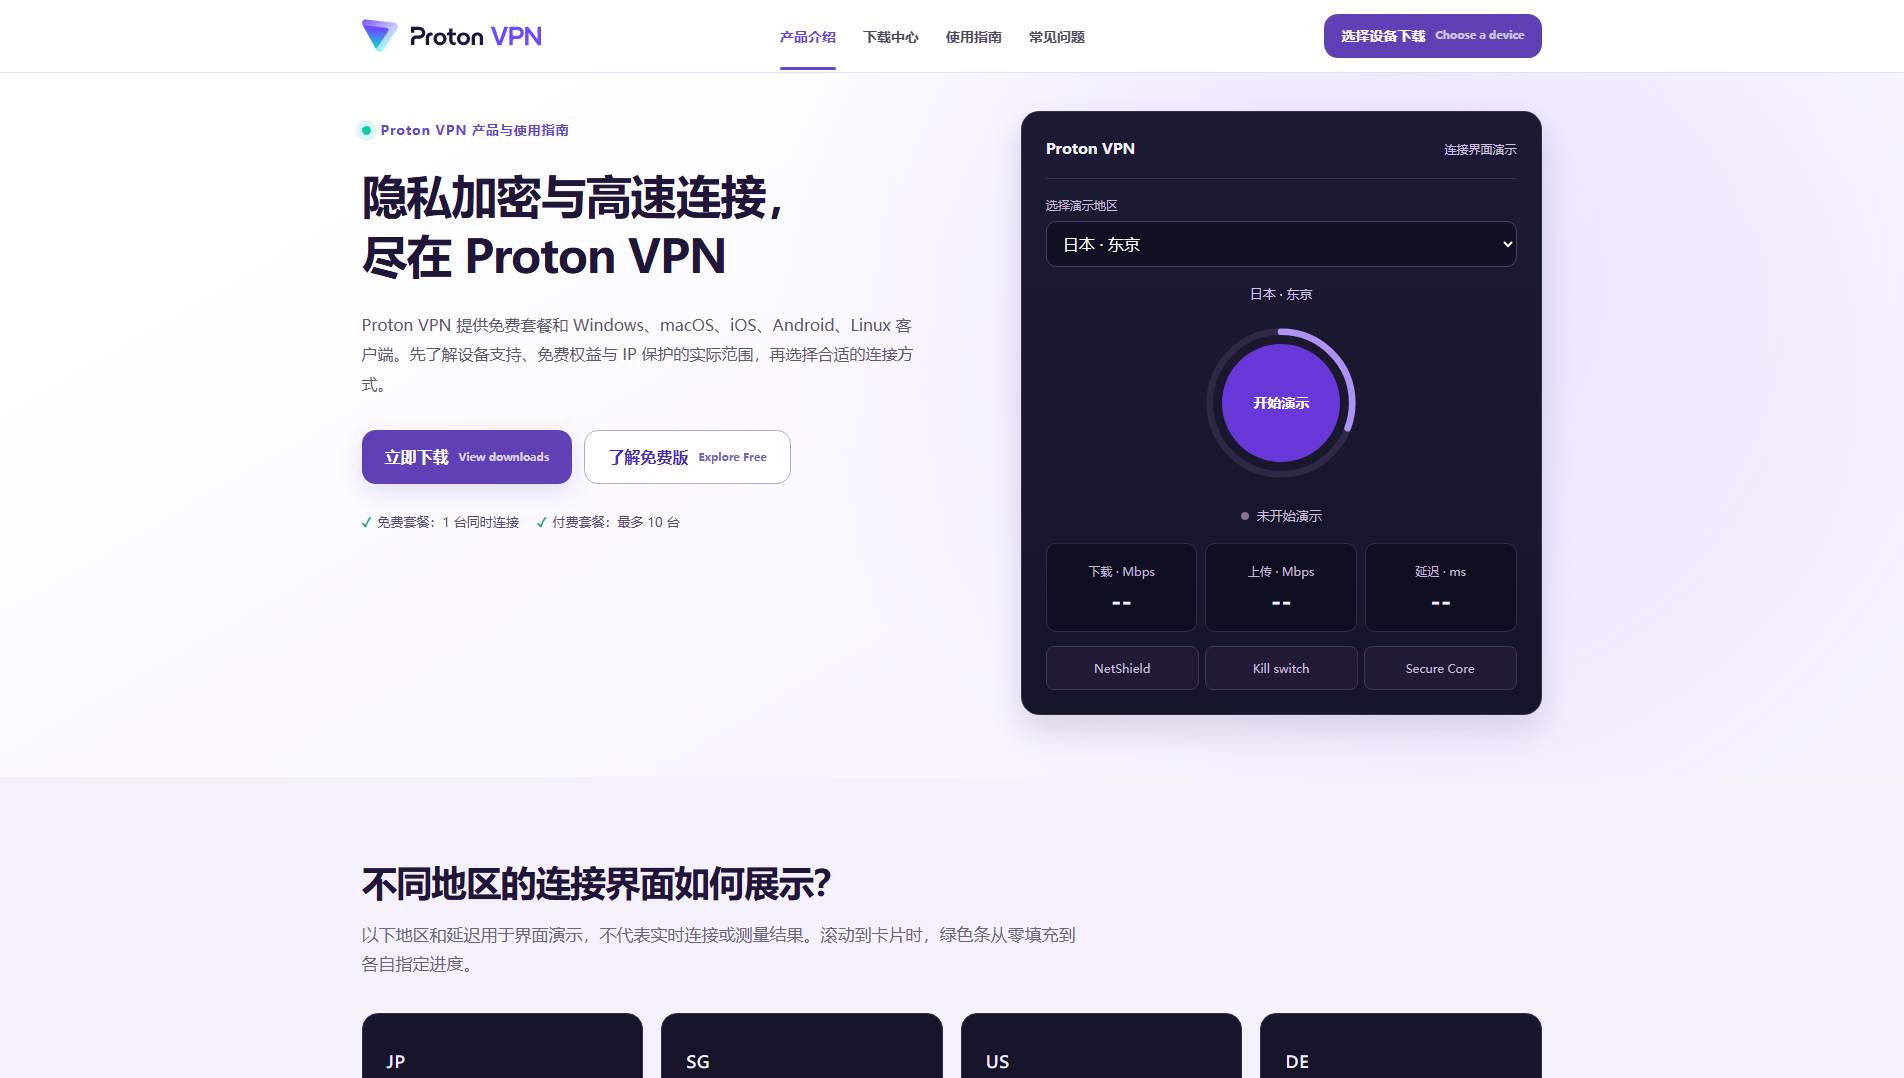Click the checkmark beside 免费套餐：1 台同时连接
The width and height of the screenshot is (1904, 1078).
pos(366,522)
